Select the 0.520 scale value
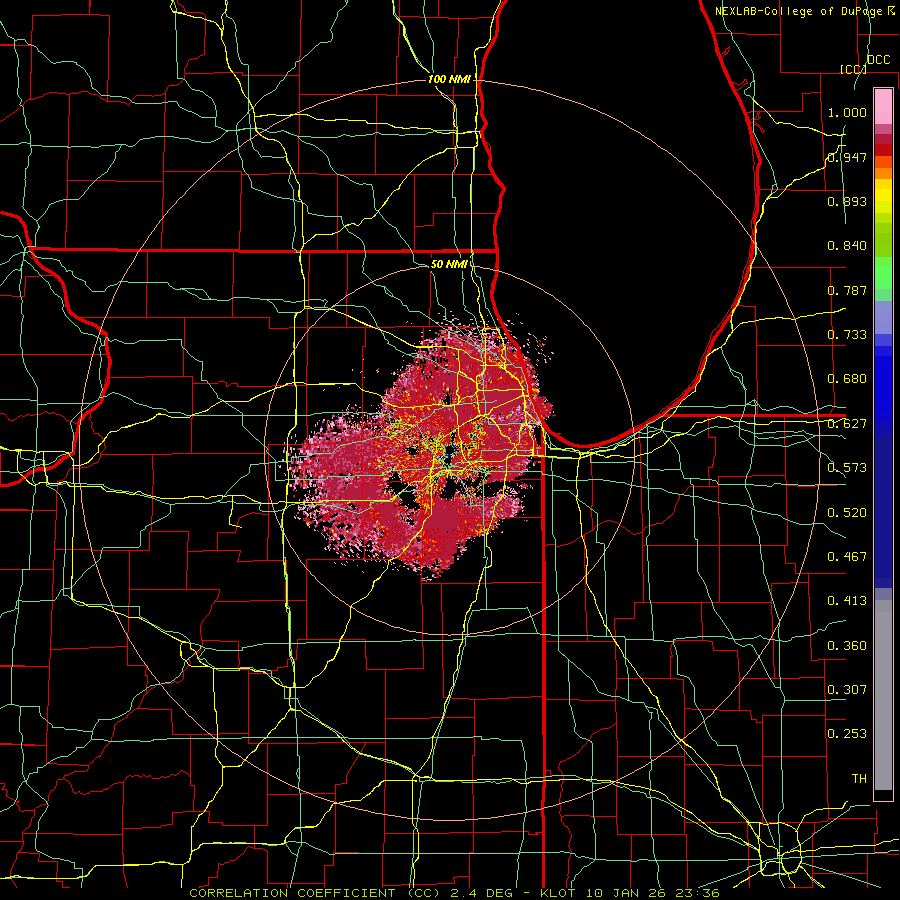Image resolution: width=900 pixels, height=900 pixels. tap(847, 513)
